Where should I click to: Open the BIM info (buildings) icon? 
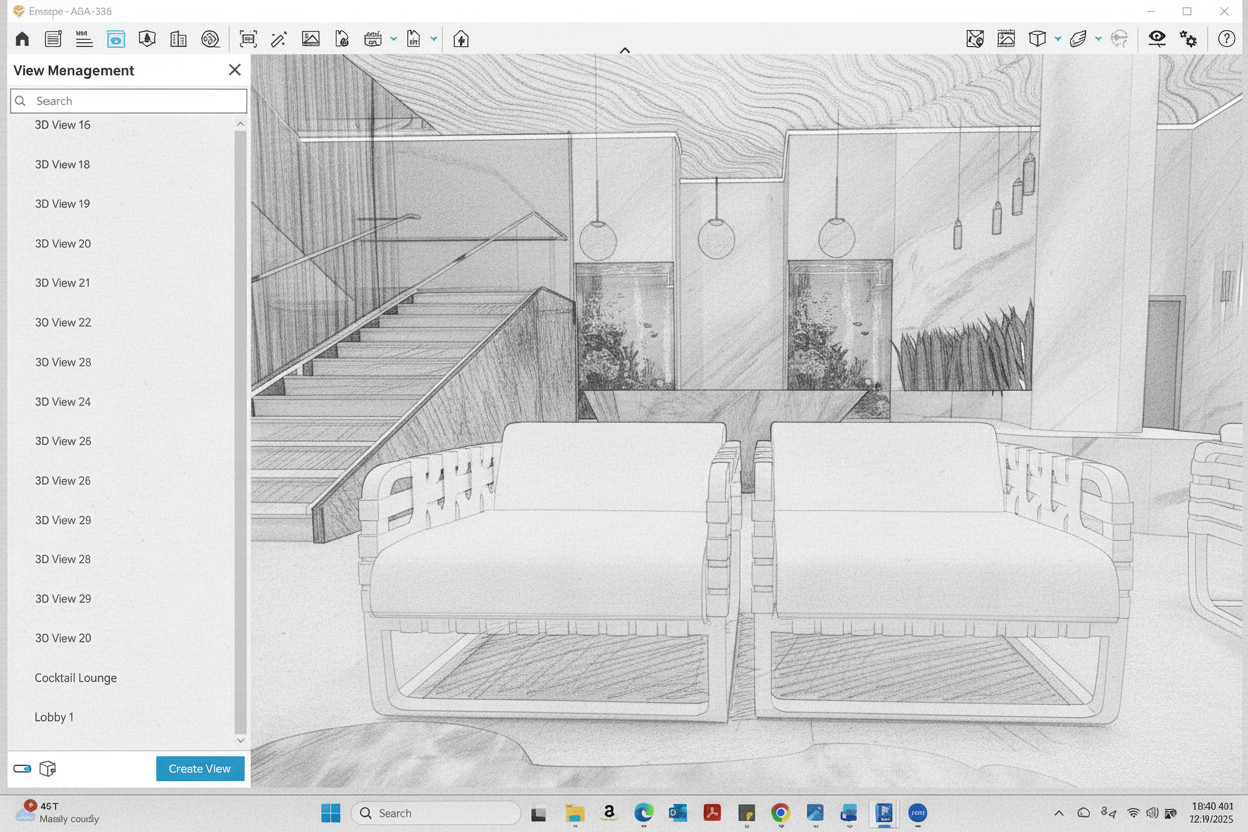pyautogui.click(x=178, y=39)
